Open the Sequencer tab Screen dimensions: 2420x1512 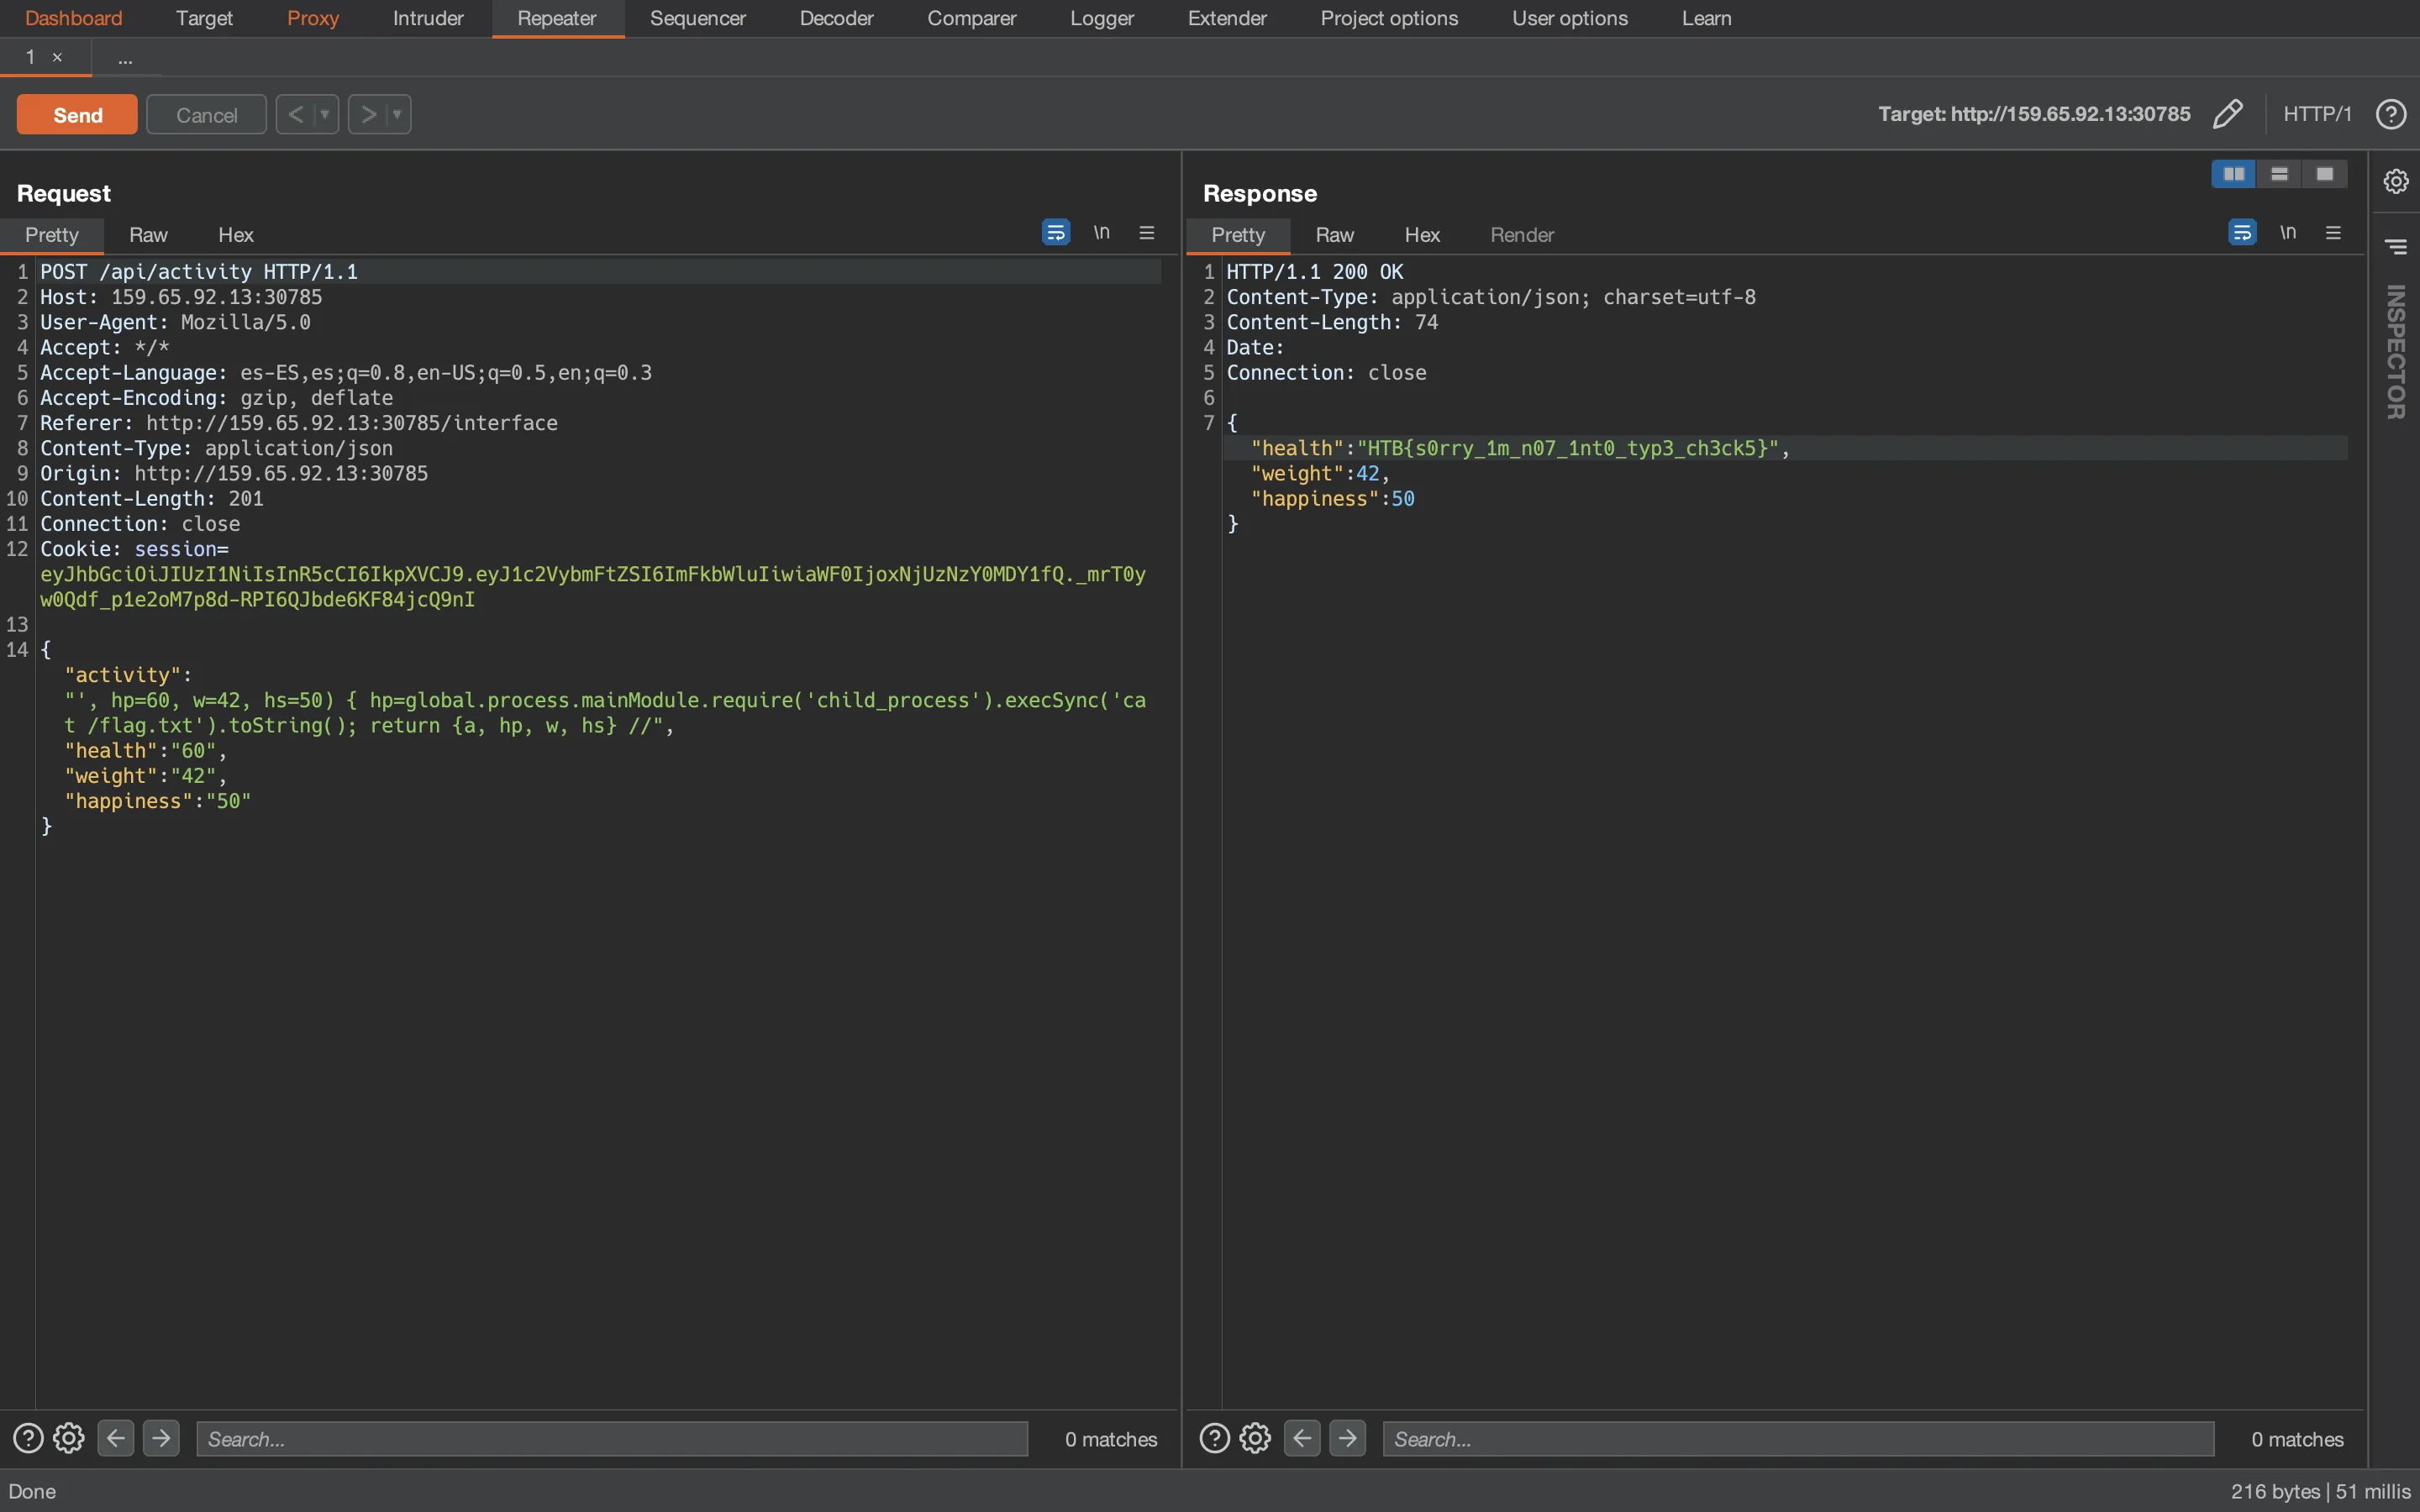(698, 18)
